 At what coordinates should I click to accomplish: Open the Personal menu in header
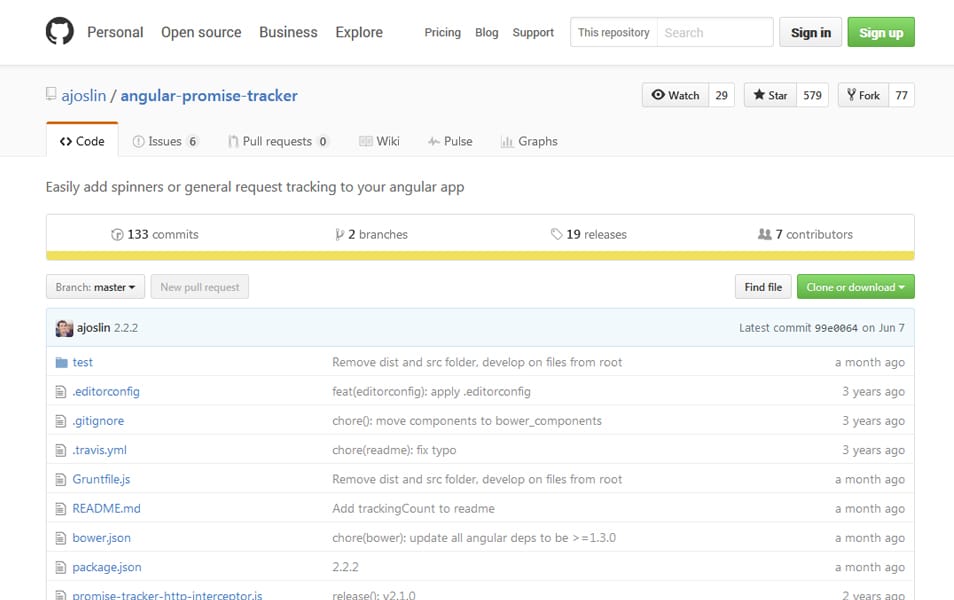tap(115, 32)
